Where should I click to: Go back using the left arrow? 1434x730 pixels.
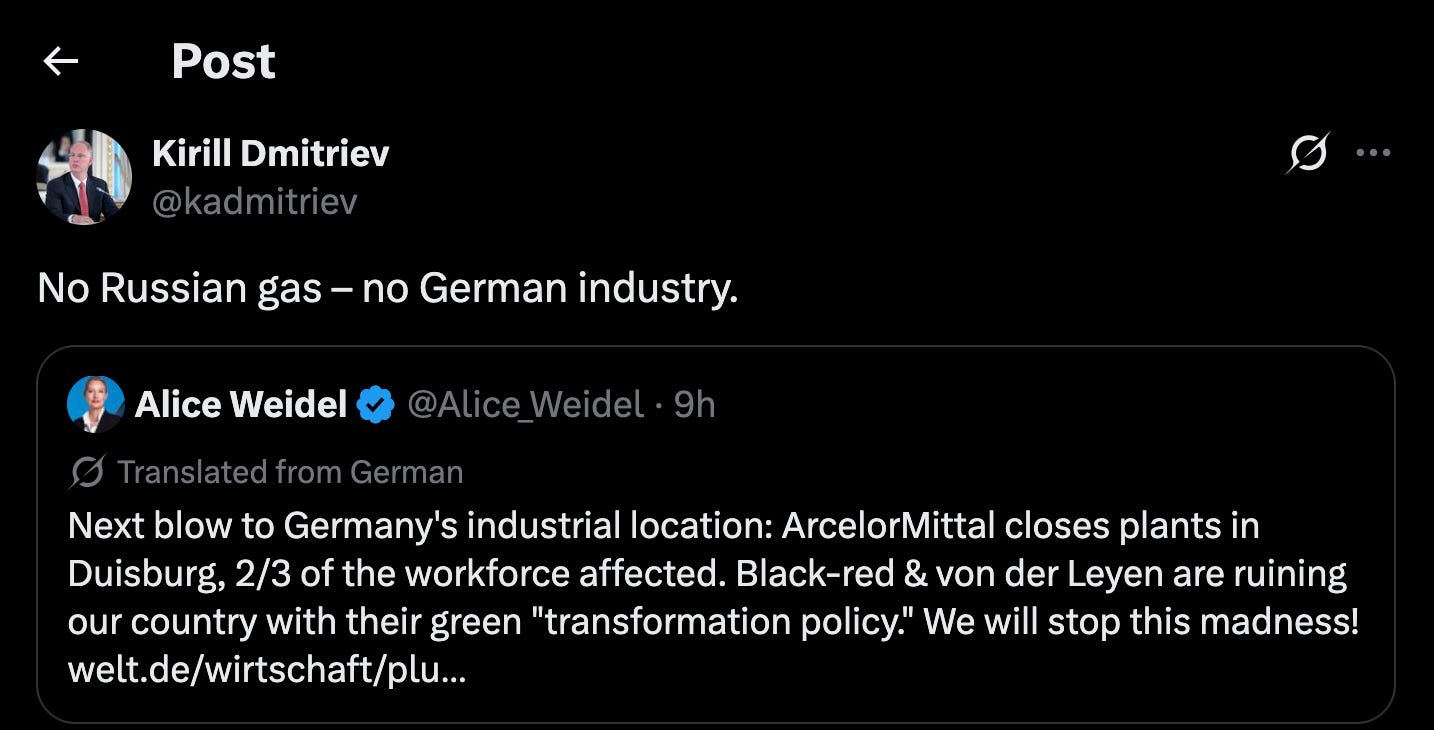click(x=61, y=62)
